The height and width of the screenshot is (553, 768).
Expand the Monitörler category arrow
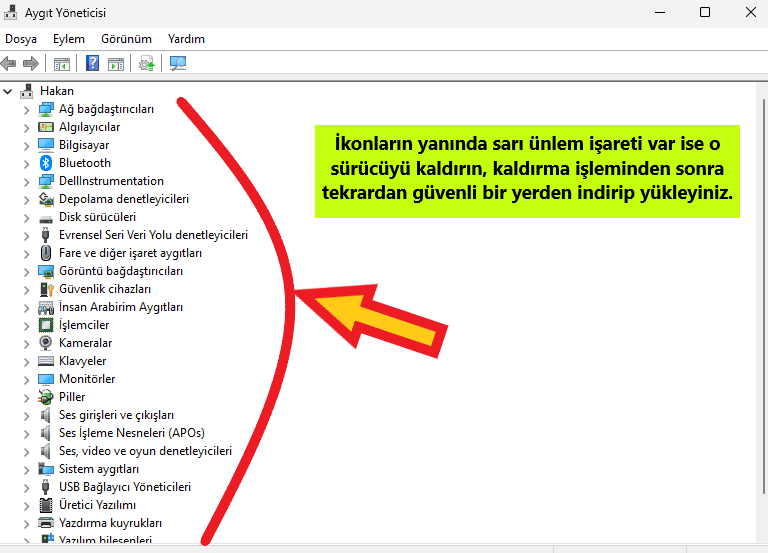pos(27,379)
